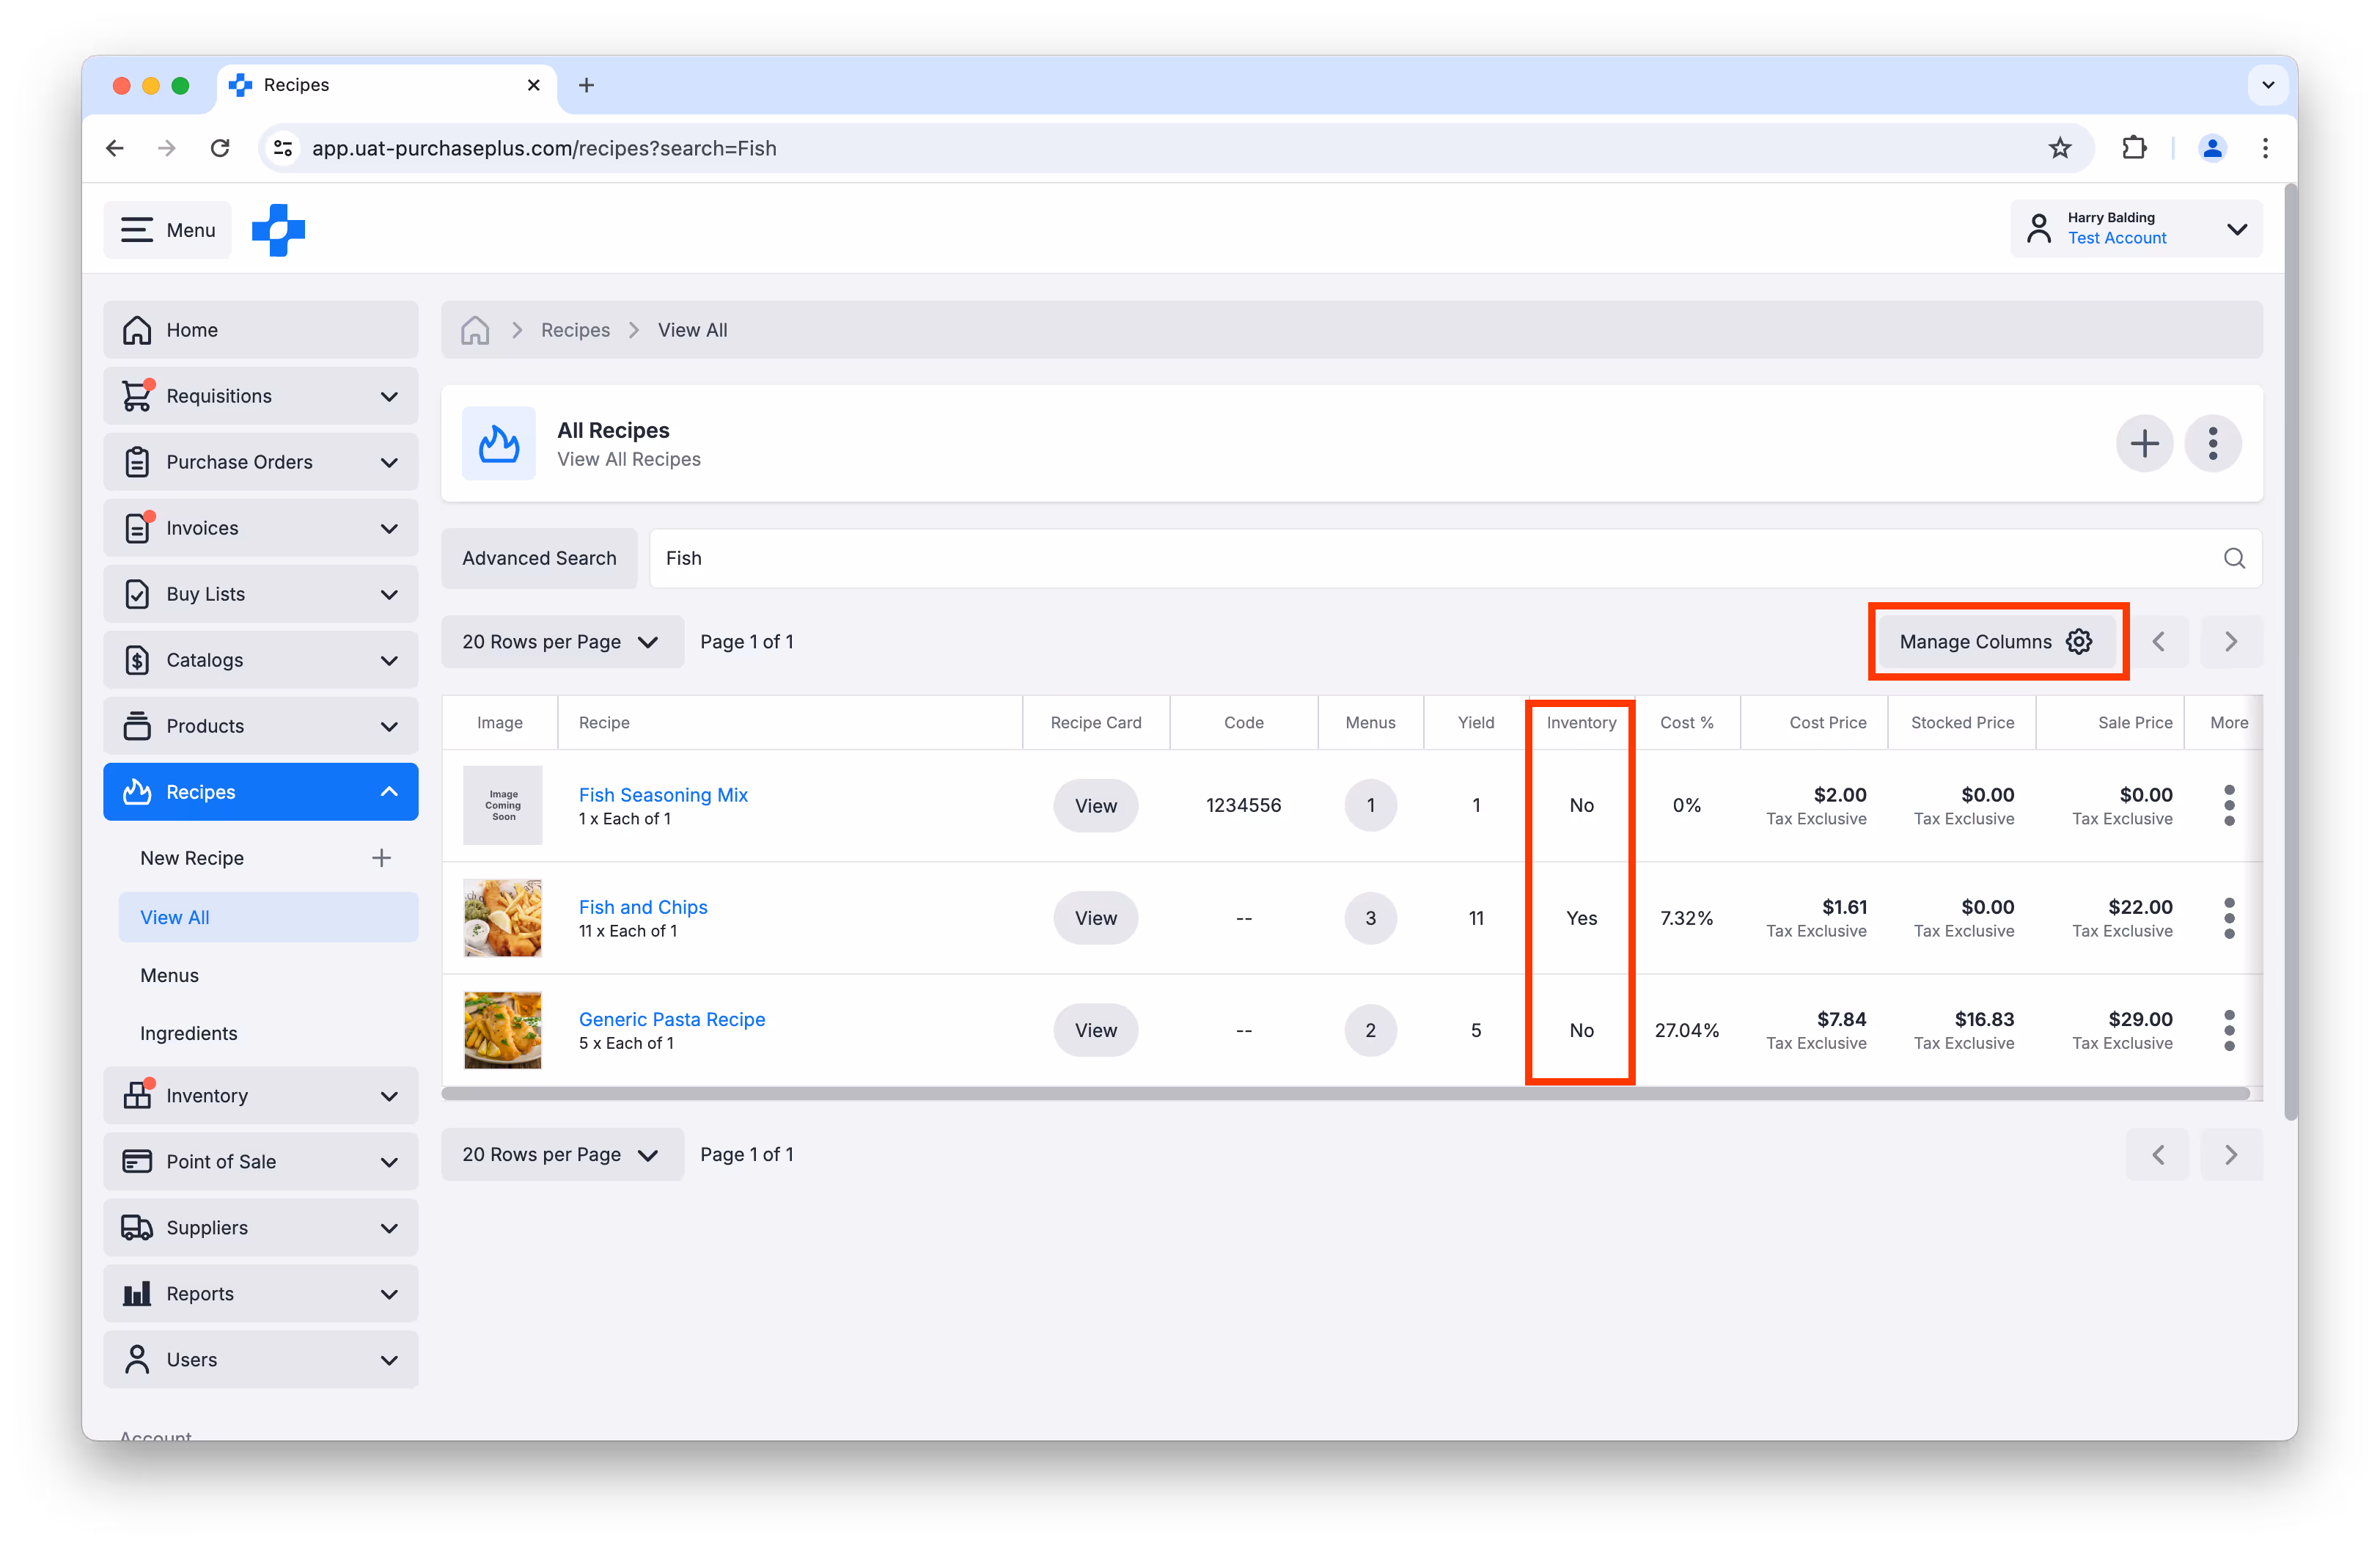Go to next page arrow at top
The width and height of the screenshot is (2380, 1549).
(x=2230, y=642)
